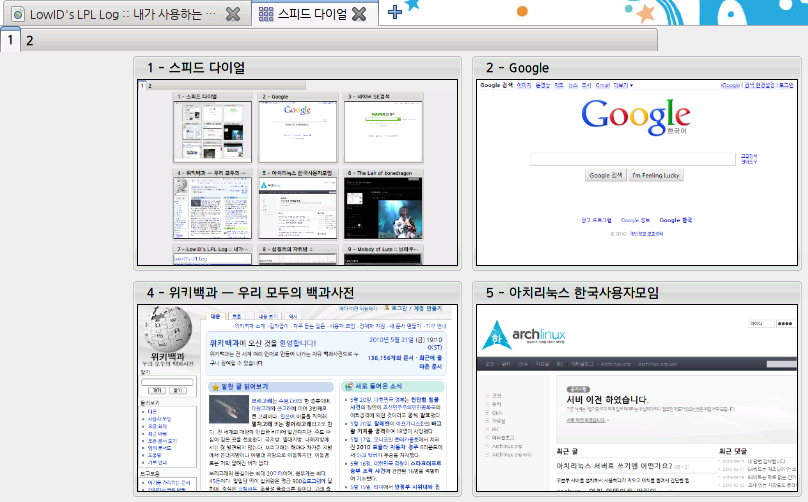This screenshot has height=502, width=808.
Task: Click the LowID's LPL Log tab favicon
Action: click(18, 14)
